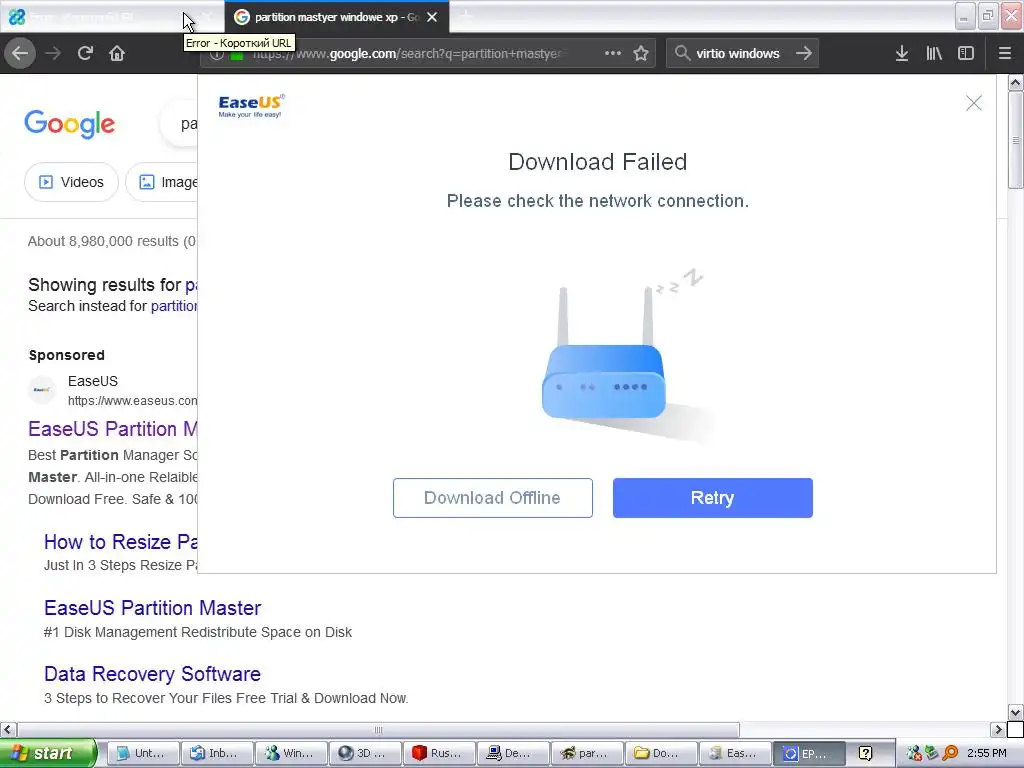Open the browser hamburger menu
This screenshot has height=768, width=1024.
(1005, 54)
